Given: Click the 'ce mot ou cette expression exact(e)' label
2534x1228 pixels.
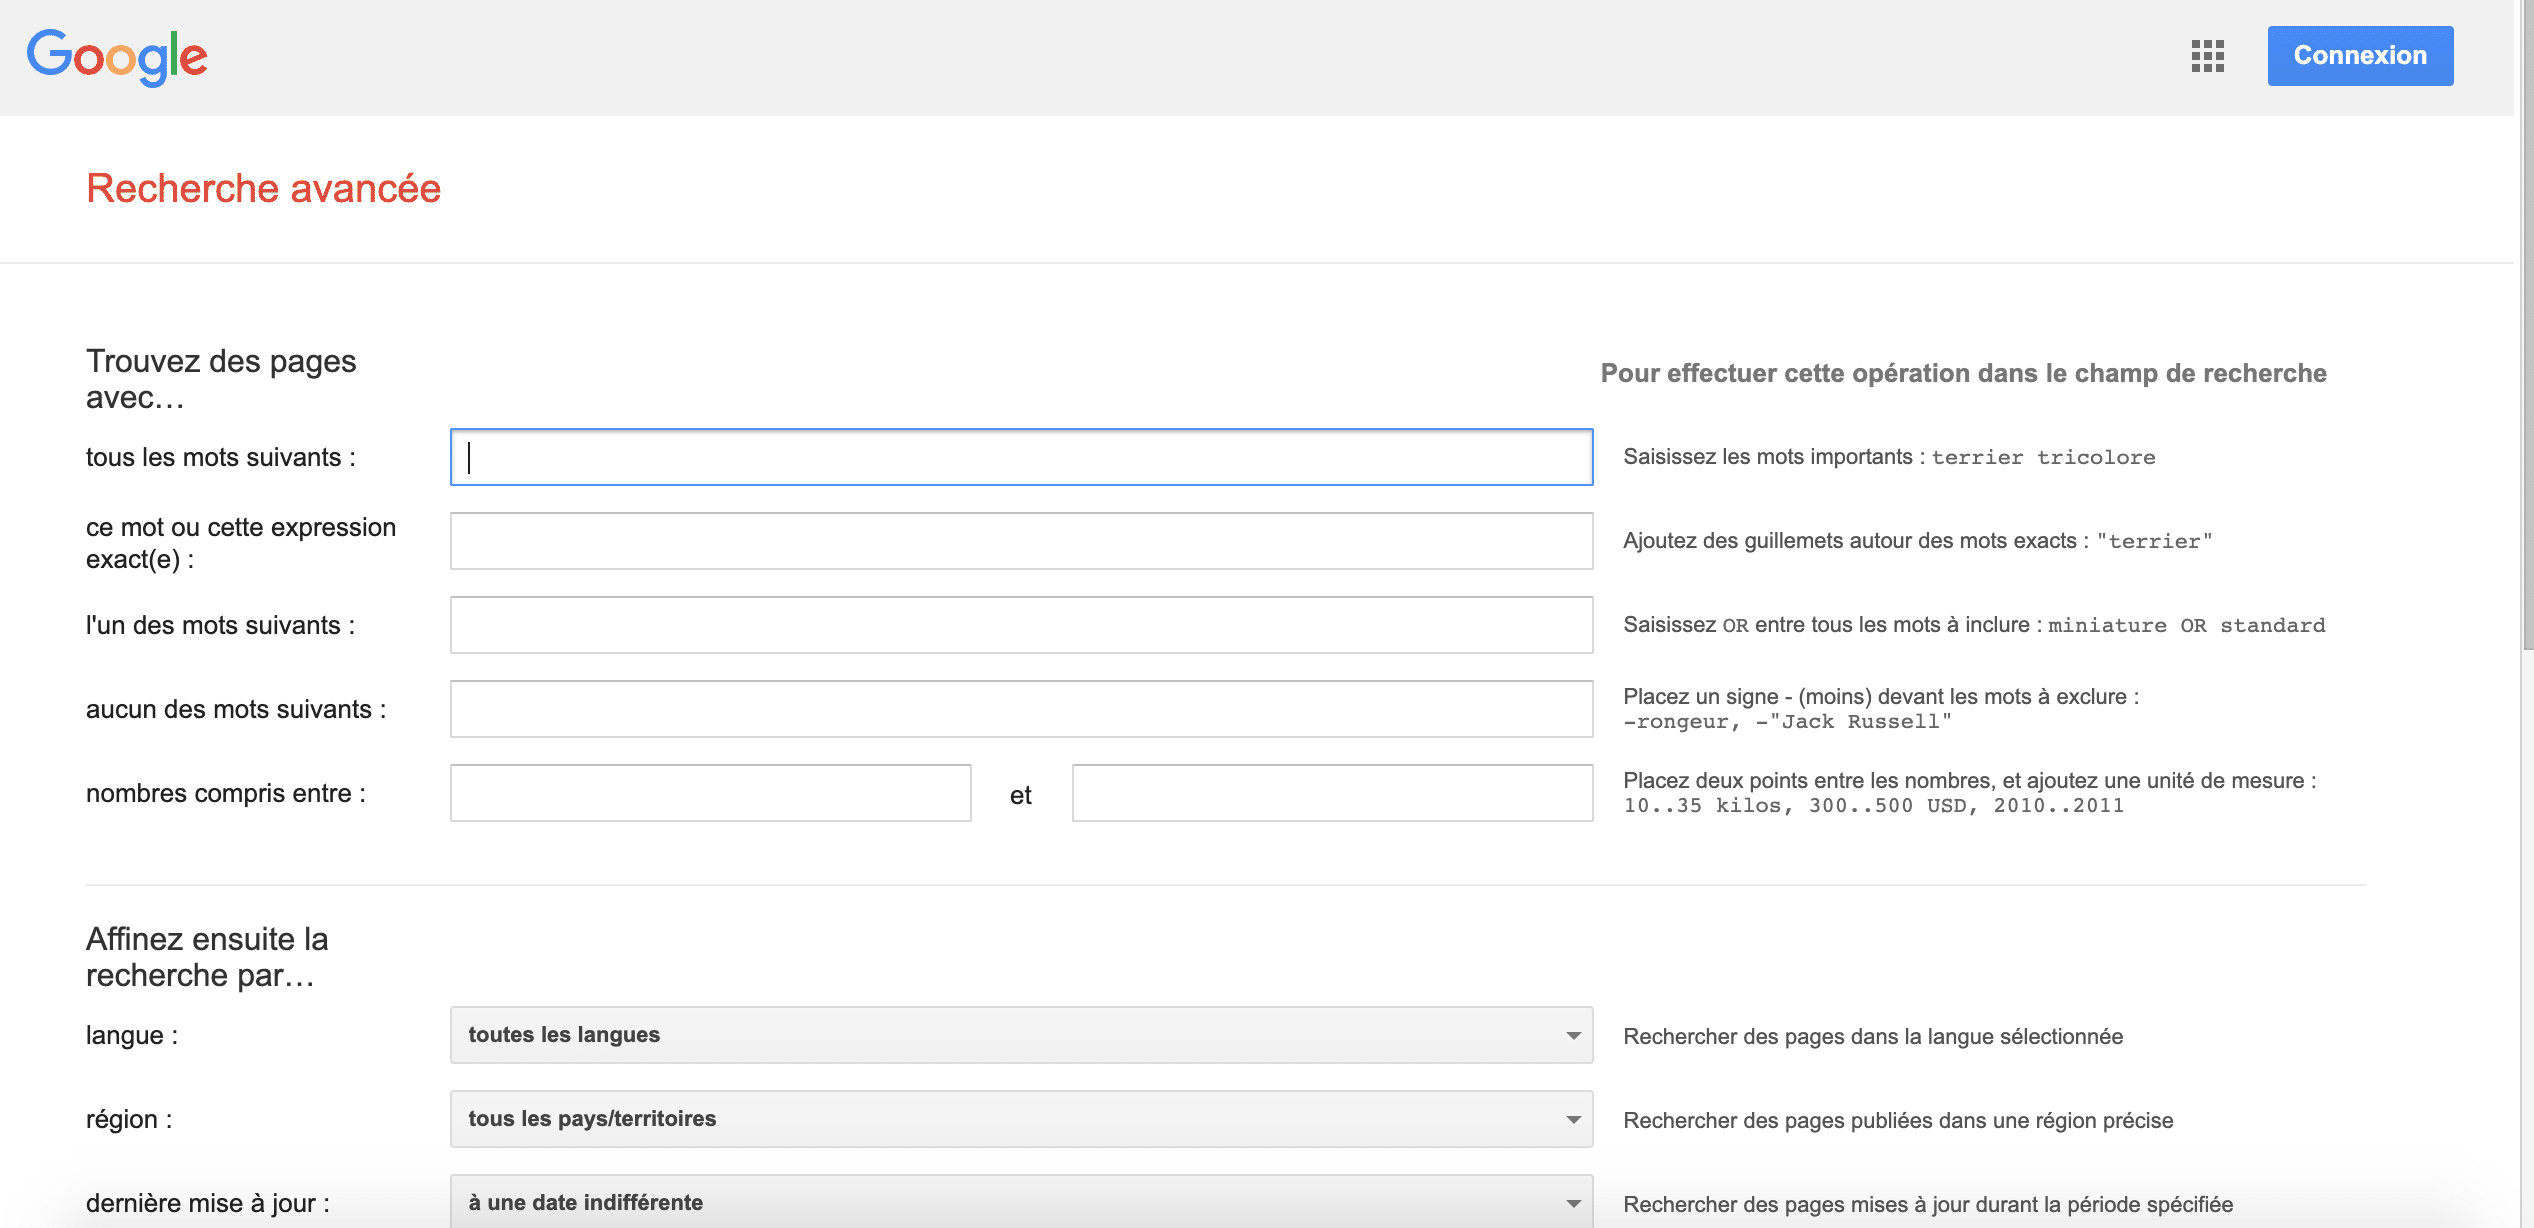Looking at the screenshot, I should pos(241,543).
